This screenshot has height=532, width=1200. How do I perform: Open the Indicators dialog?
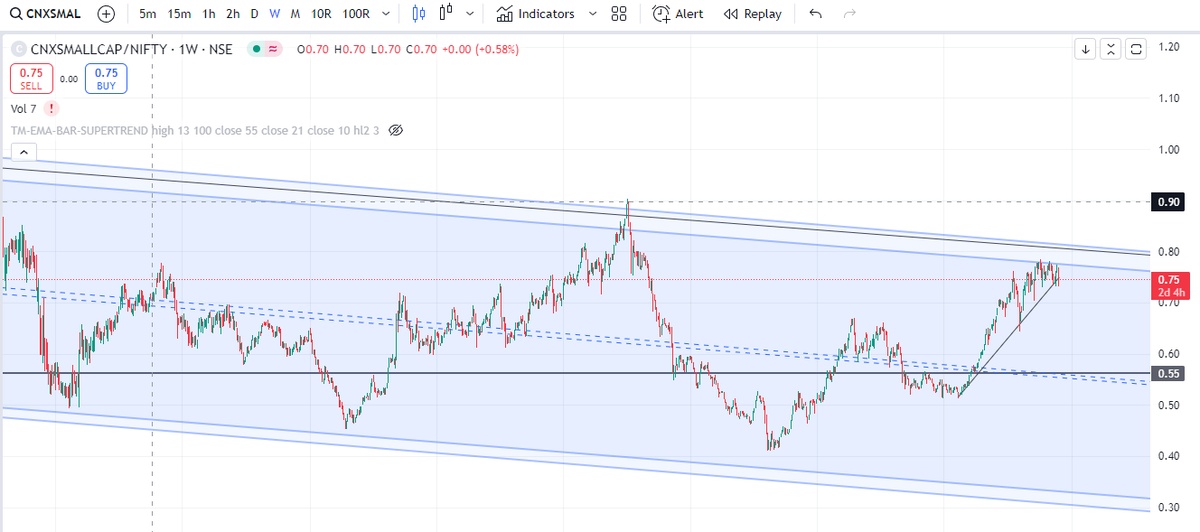[535, 14]
